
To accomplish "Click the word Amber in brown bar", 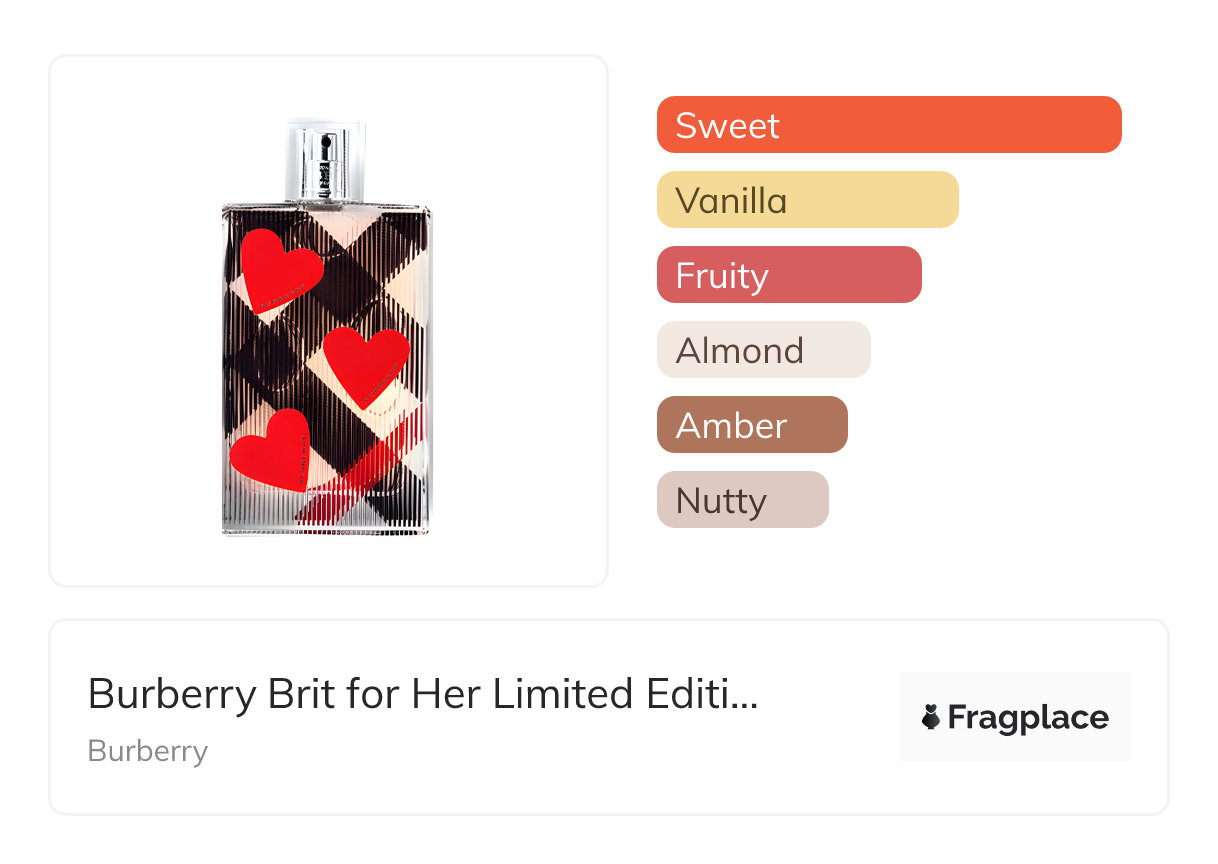I will (x=731, y=426).
